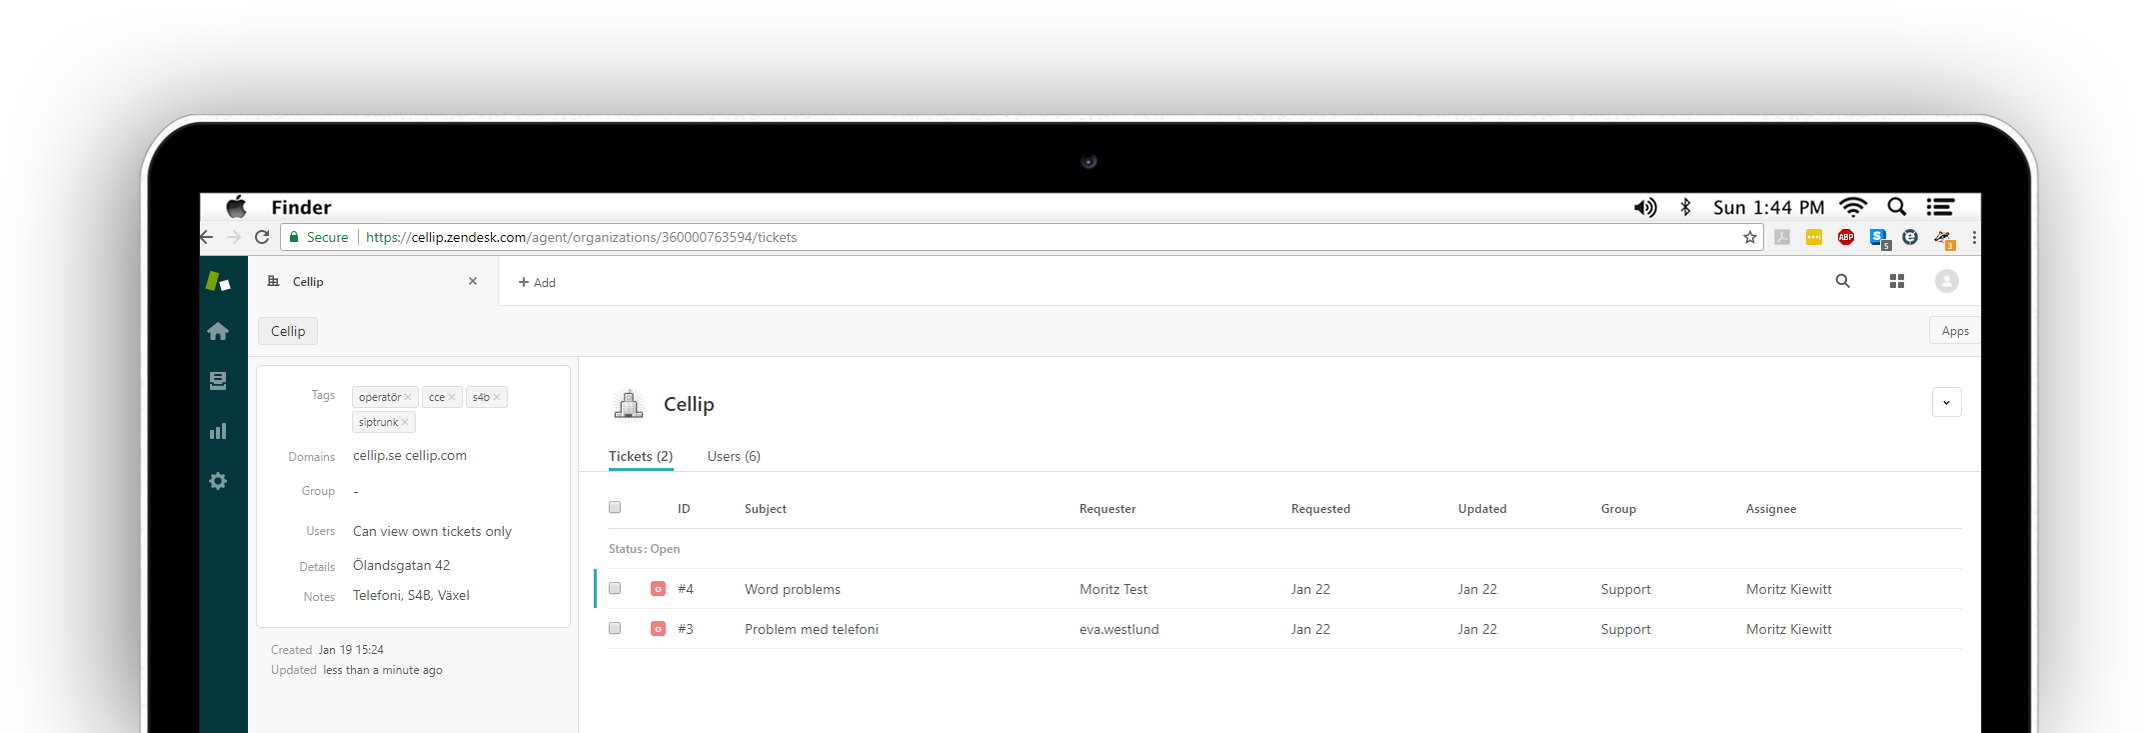Click the Cellip organization name heading
This screenshot has width=2144, height=733.
tap(689, 404)
